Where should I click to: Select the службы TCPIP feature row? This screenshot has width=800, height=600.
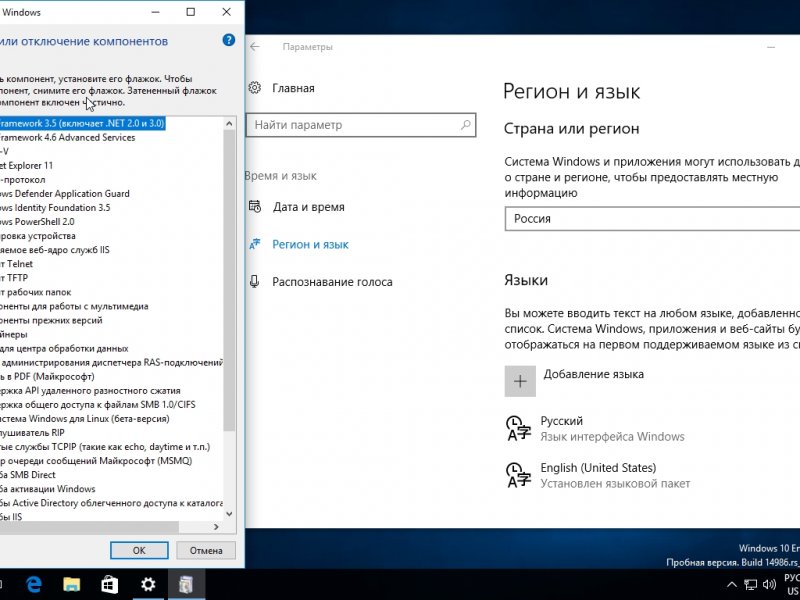point(105,447)
